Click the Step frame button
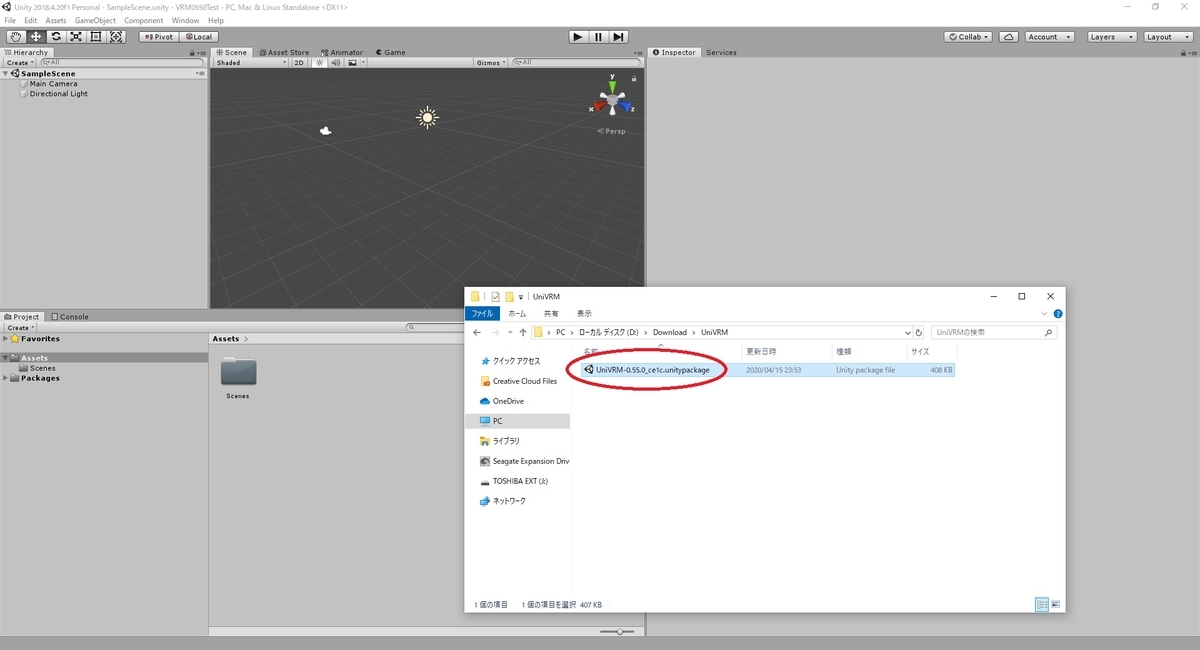 tap(618, 37)
